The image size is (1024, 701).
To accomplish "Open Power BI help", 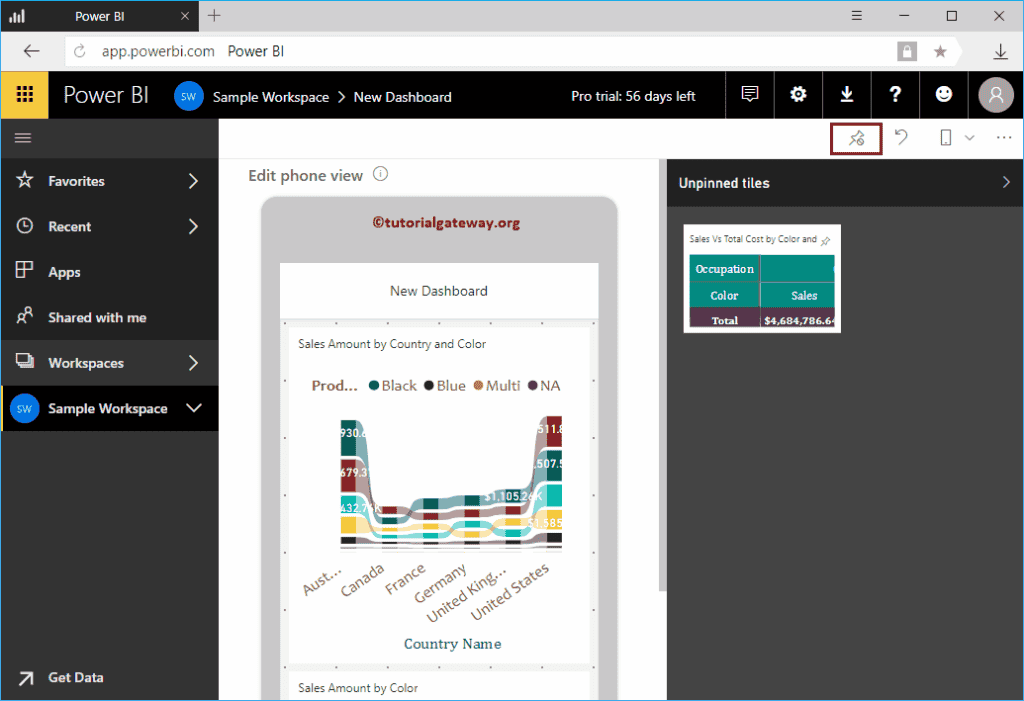I will (x=894, y=94).
